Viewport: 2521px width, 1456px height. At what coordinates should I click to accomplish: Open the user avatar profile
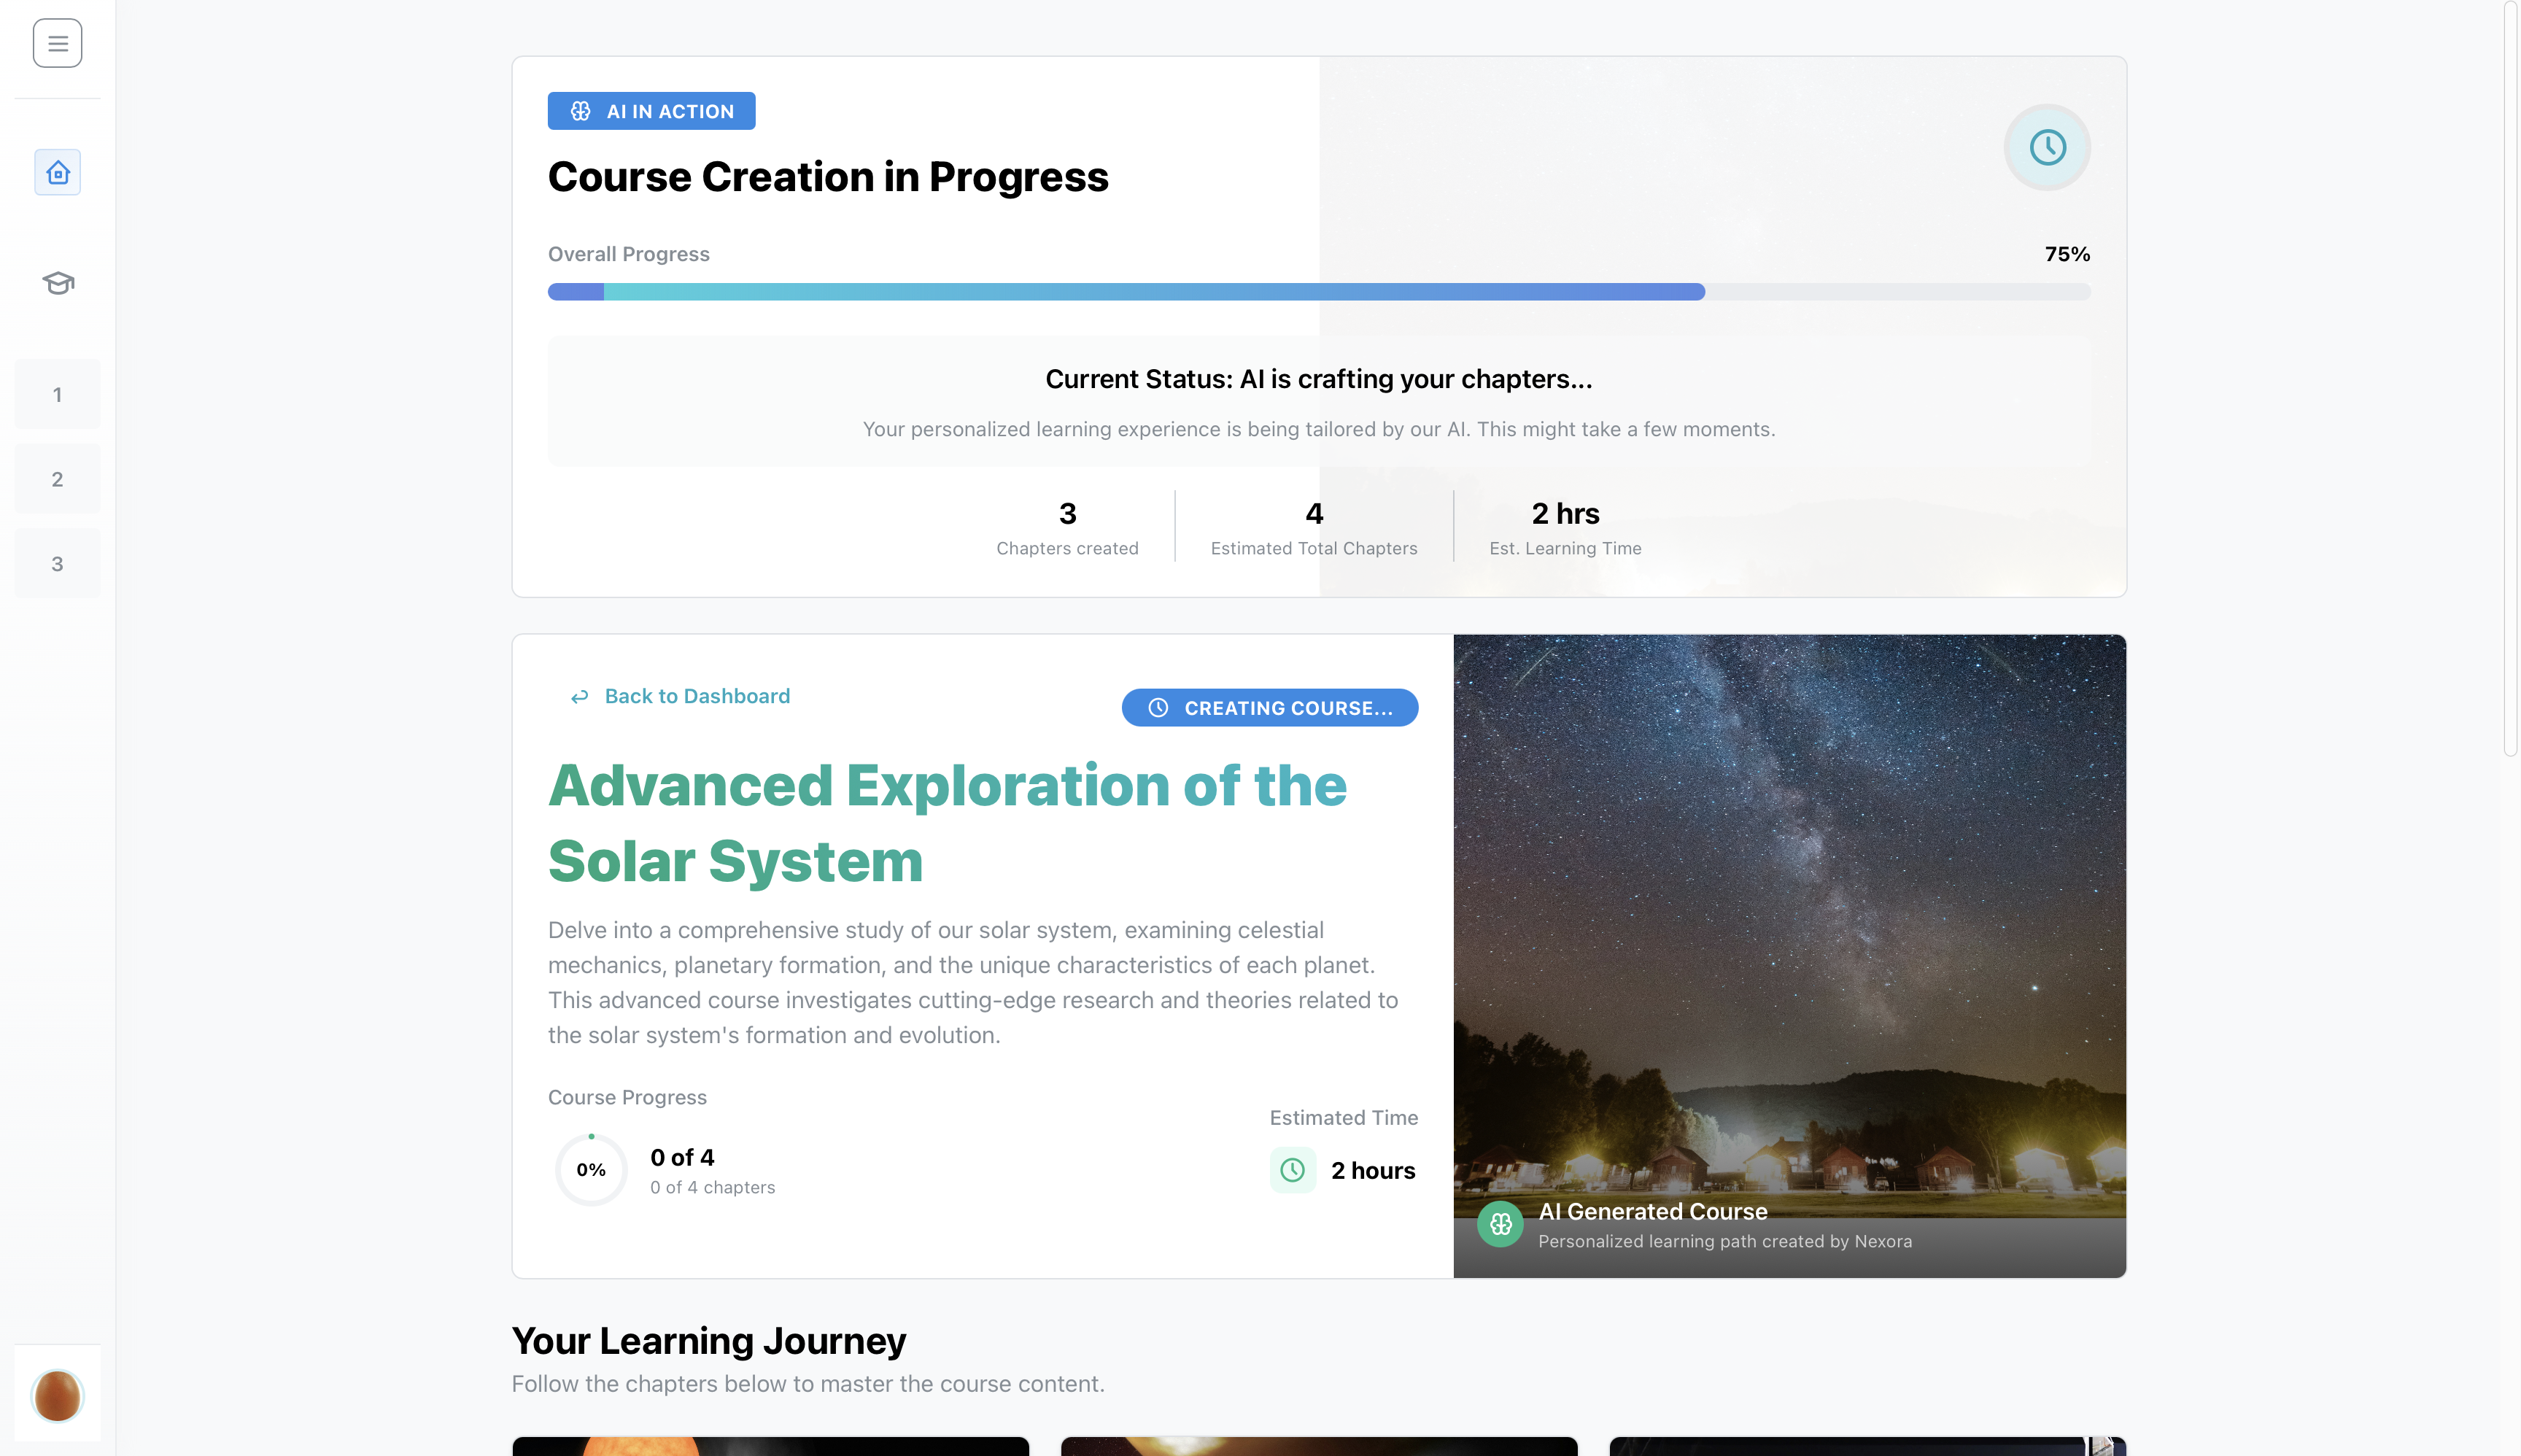click(x=57, y=1395)
